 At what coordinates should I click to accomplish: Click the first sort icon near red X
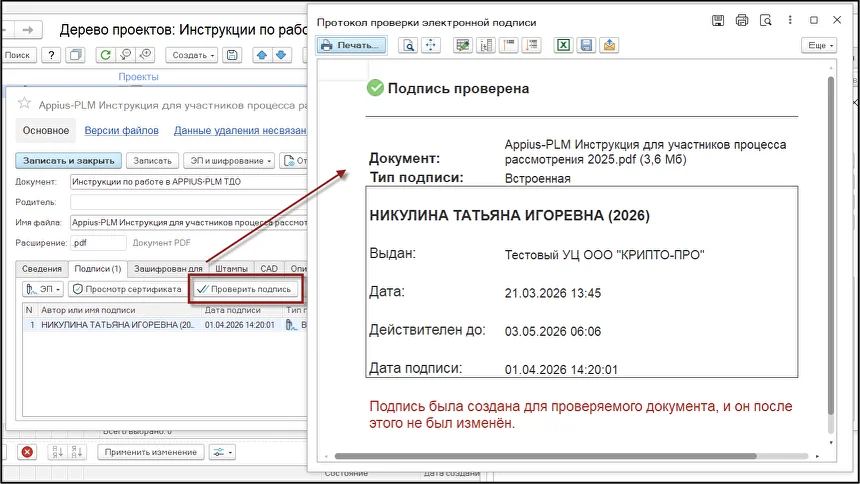(58, 452)
